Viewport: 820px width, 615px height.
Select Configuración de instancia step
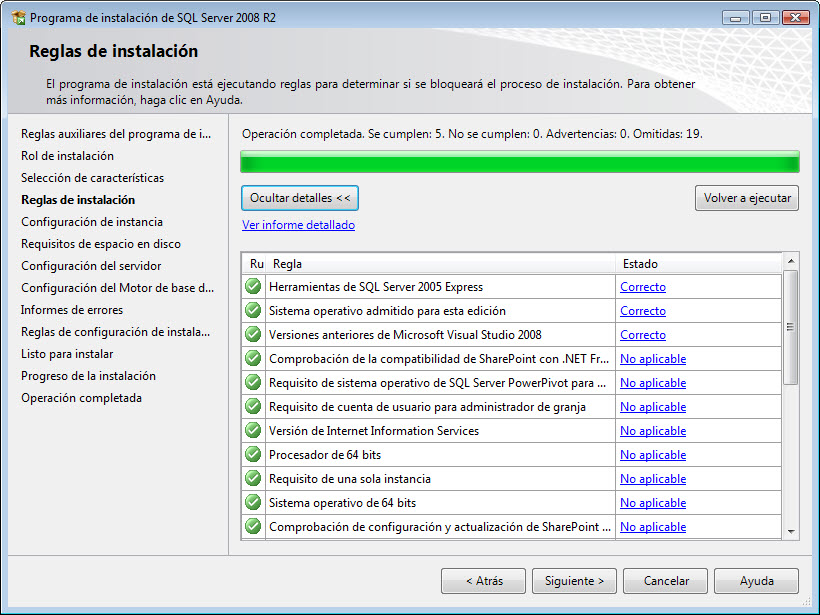pyautogui.click(x=92, y=222)
